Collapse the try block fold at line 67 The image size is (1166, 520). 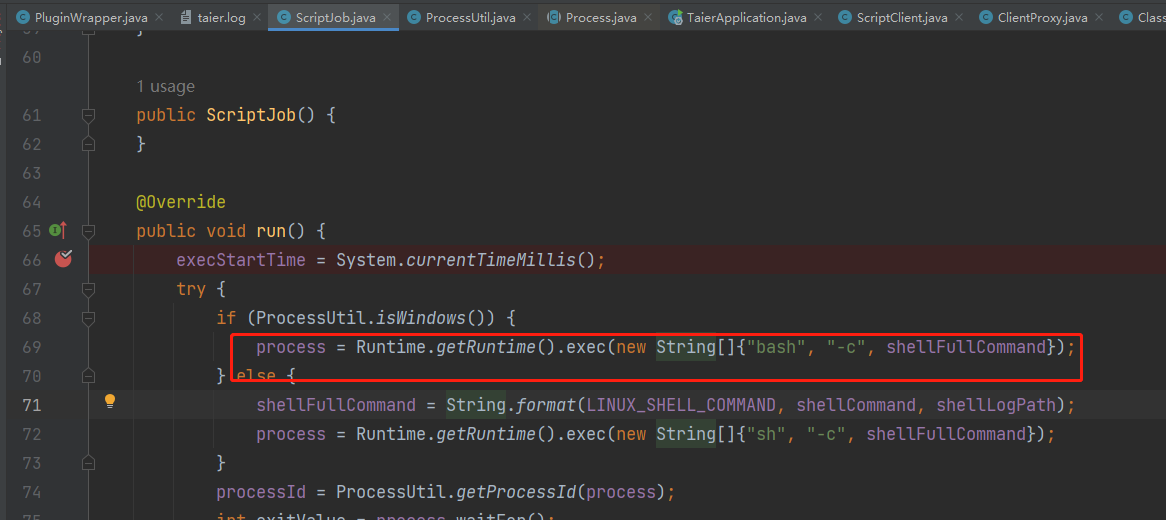tap(88, 289)
